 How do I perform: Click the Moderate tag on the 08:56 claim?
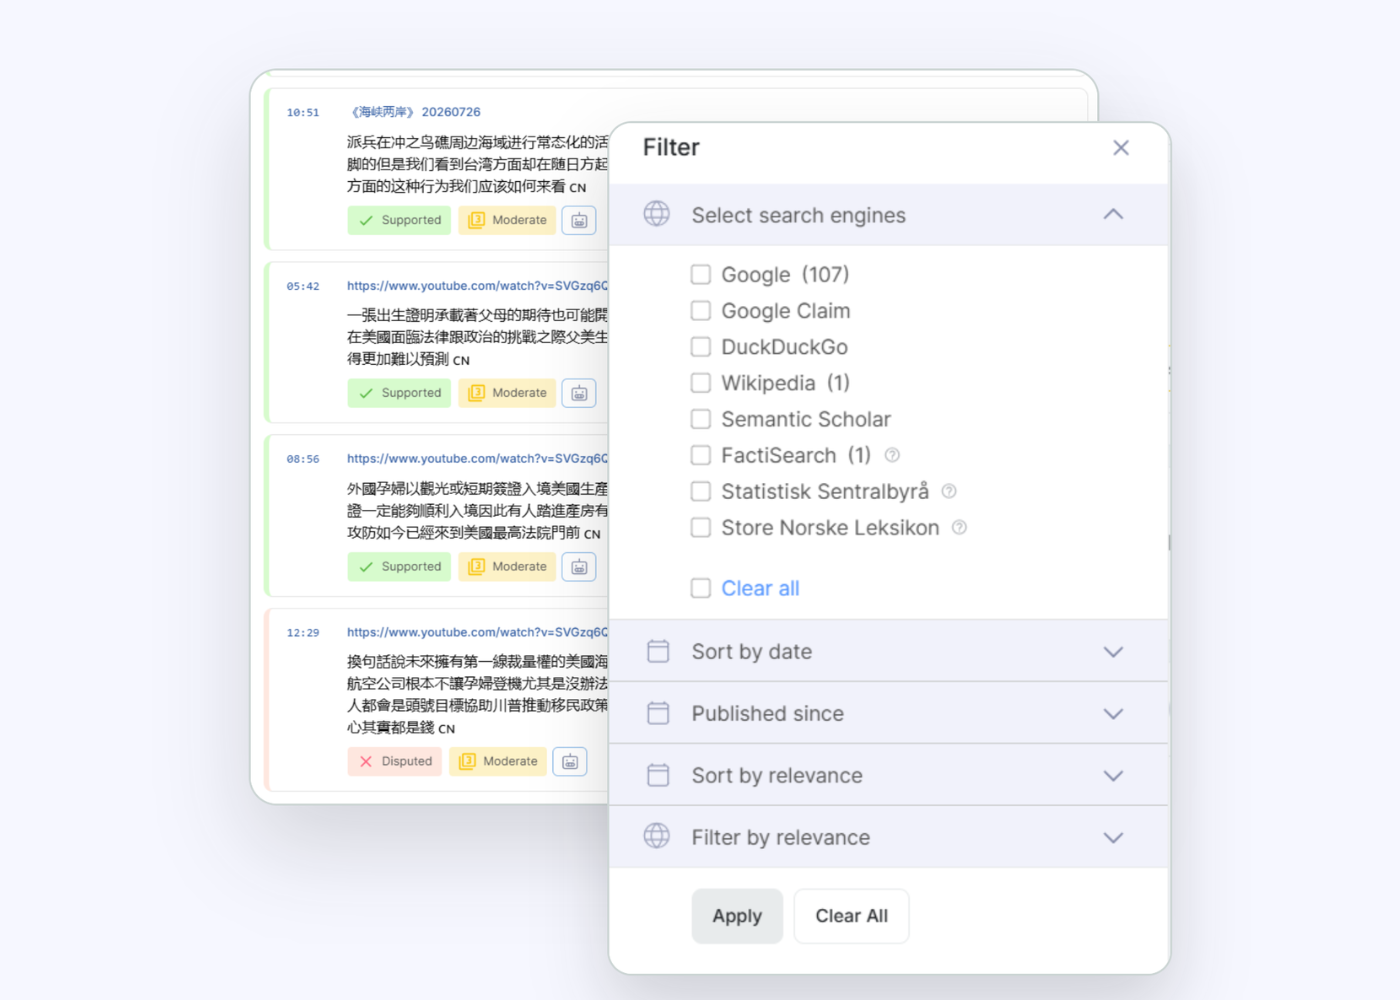[x=507, y=566]
